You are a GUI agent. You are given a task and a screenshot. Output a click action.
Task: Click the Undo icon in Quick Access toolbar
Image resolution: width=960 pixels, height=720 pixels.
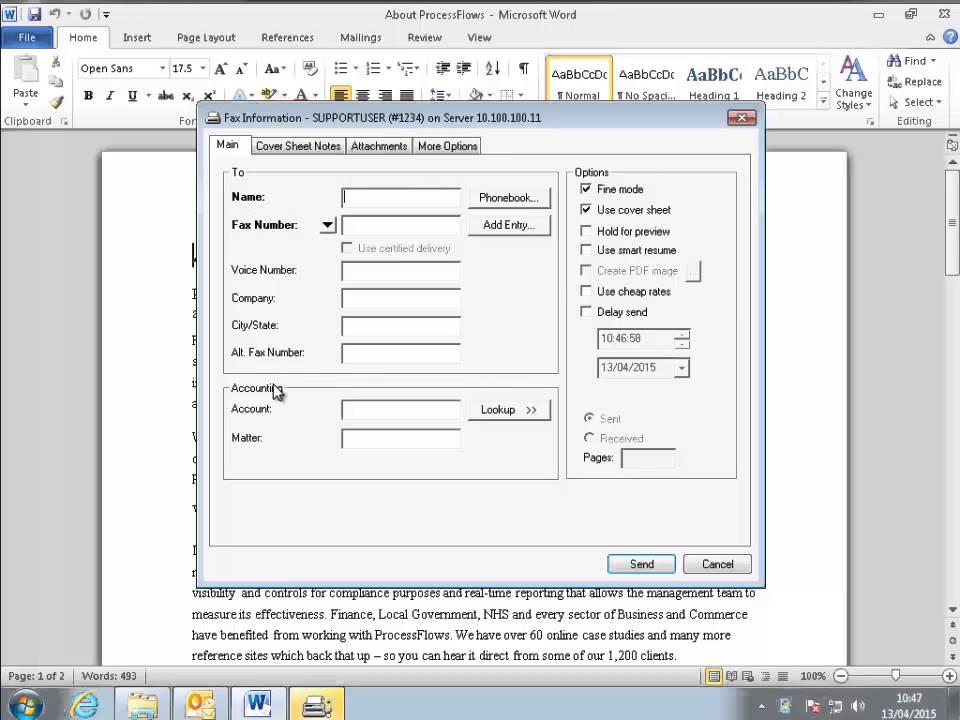(55, 14)
